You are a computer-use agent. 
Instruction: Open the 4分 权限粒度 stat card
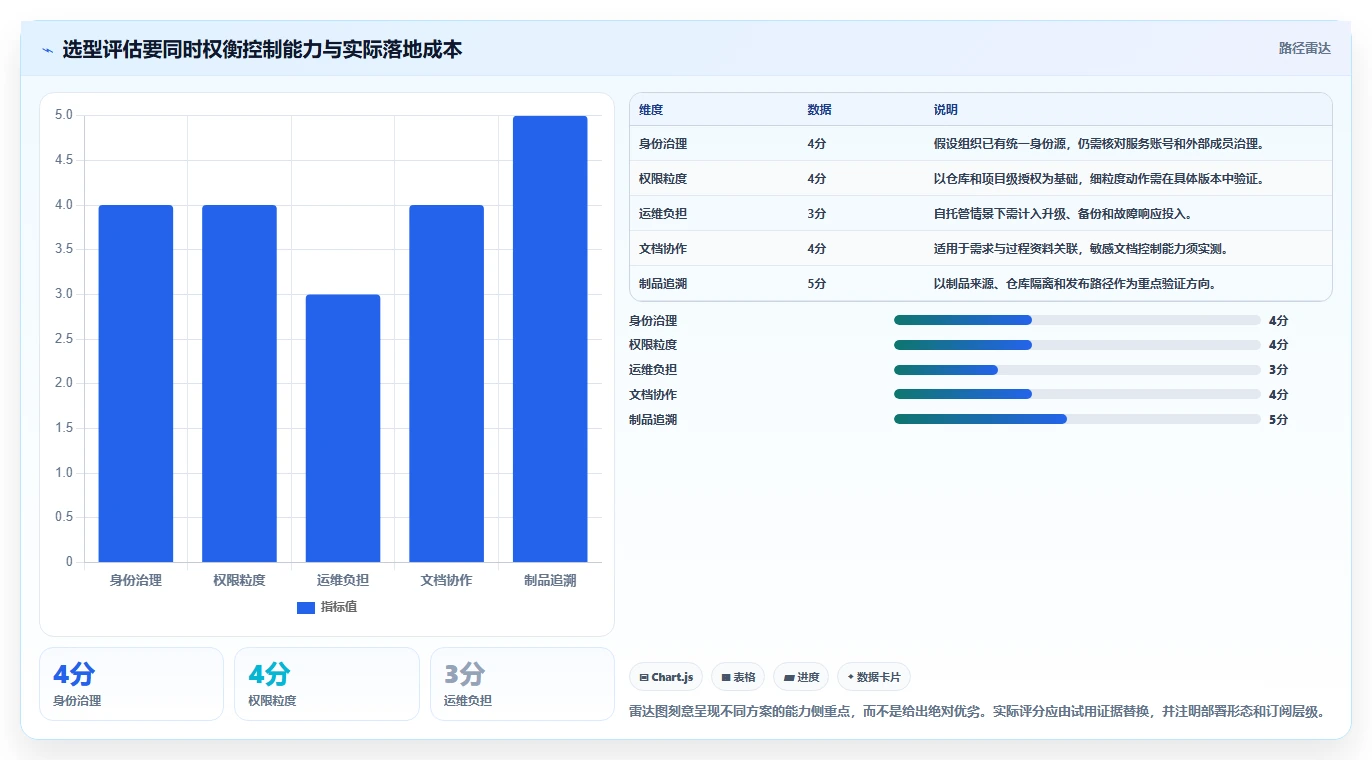tap(327, 684)
